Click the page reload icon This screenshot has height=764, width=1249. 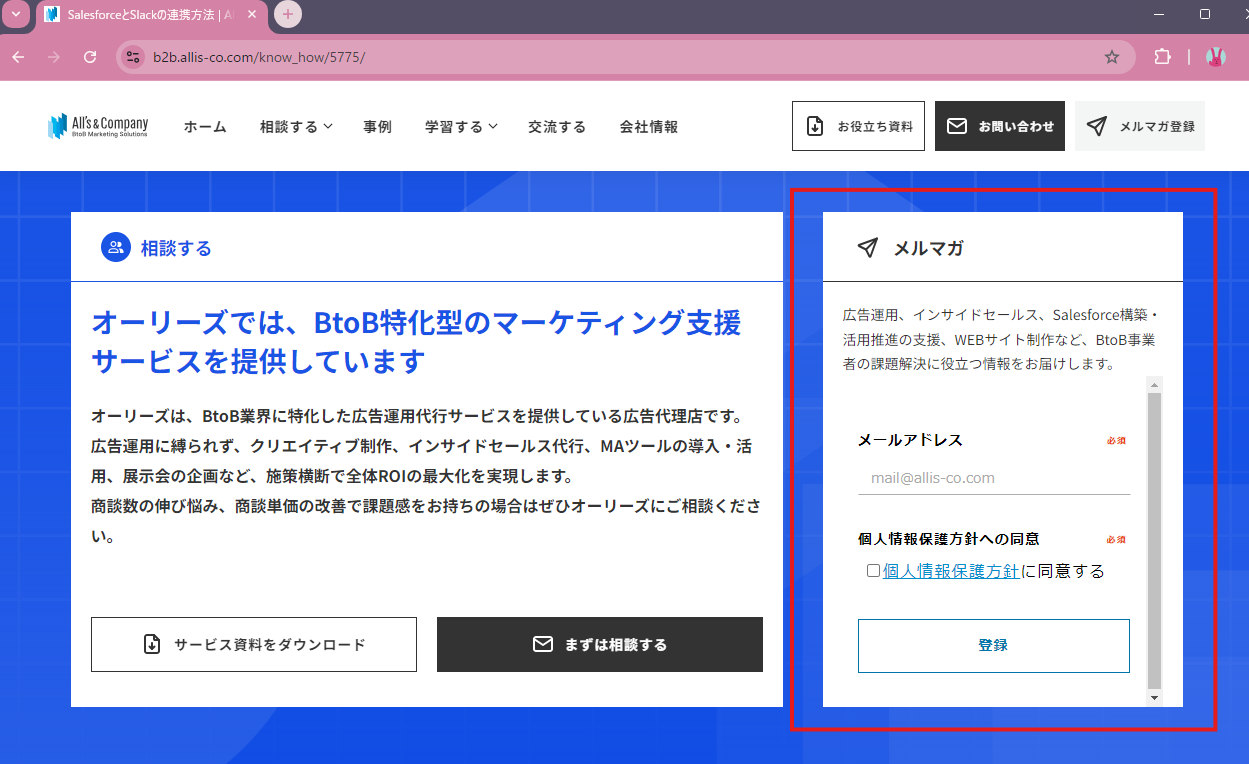coord(90,58)
